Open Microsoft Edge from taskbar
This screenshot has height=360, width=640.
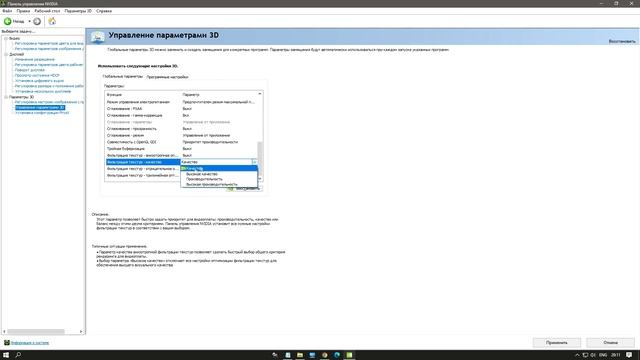pyautogui.click(x=337, y=355)
